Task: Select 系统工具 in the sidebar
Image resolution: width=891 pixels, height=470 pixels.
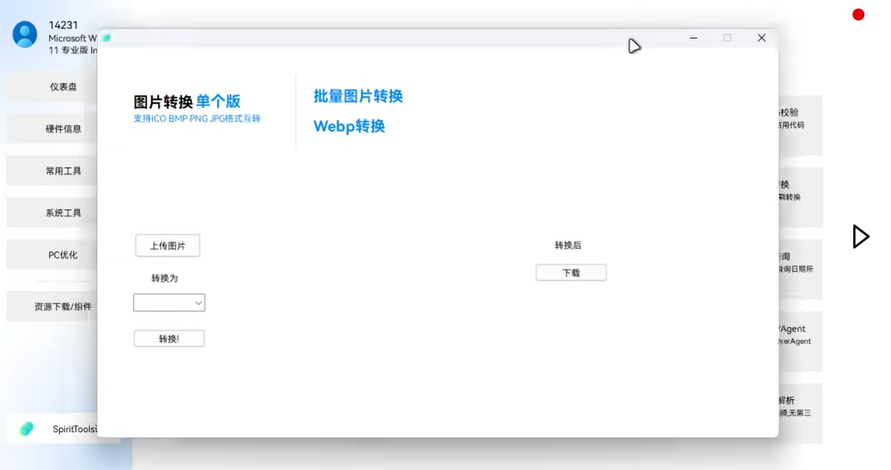Action: tap(51, 213)
